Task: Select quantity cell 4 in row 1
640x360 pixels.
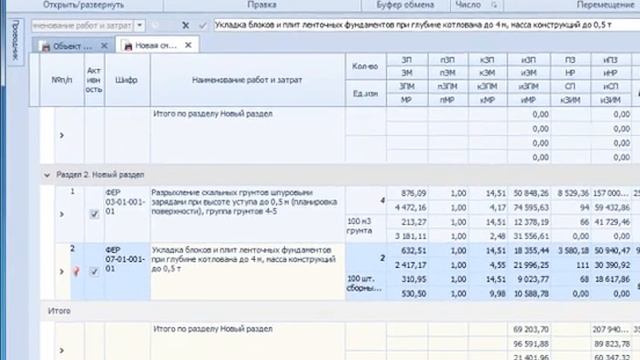Action: (x=366, y=200)
